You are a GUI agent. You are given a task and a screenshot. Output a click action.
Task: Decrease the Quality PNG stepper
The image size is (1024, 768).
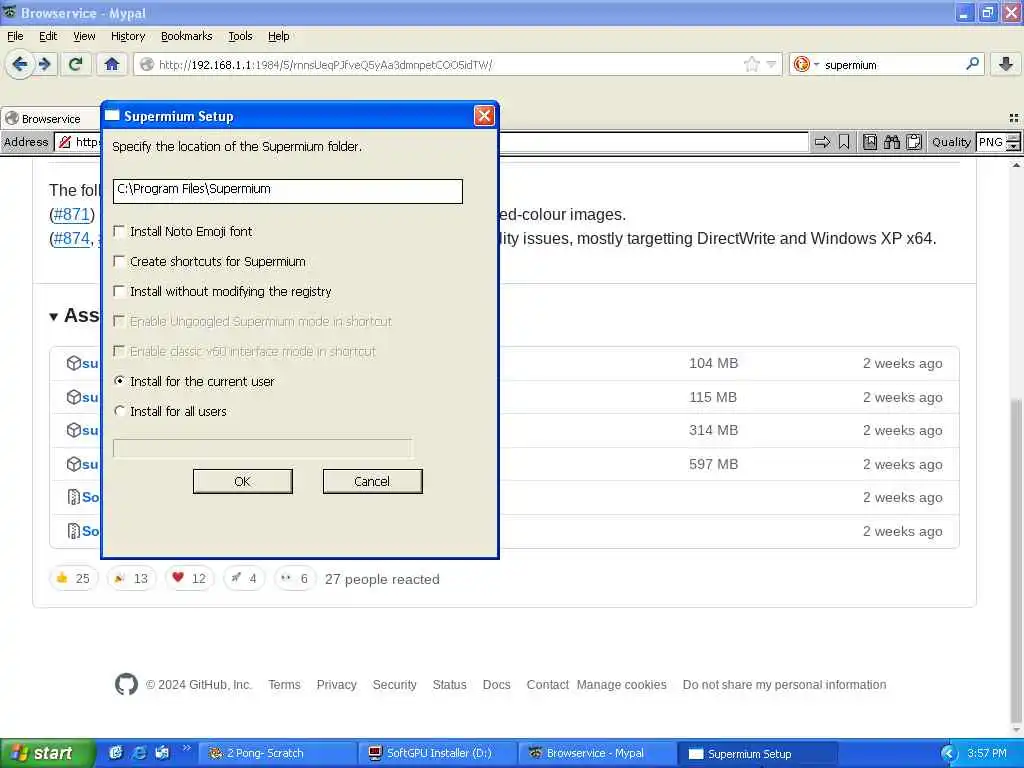[1013, 146]
